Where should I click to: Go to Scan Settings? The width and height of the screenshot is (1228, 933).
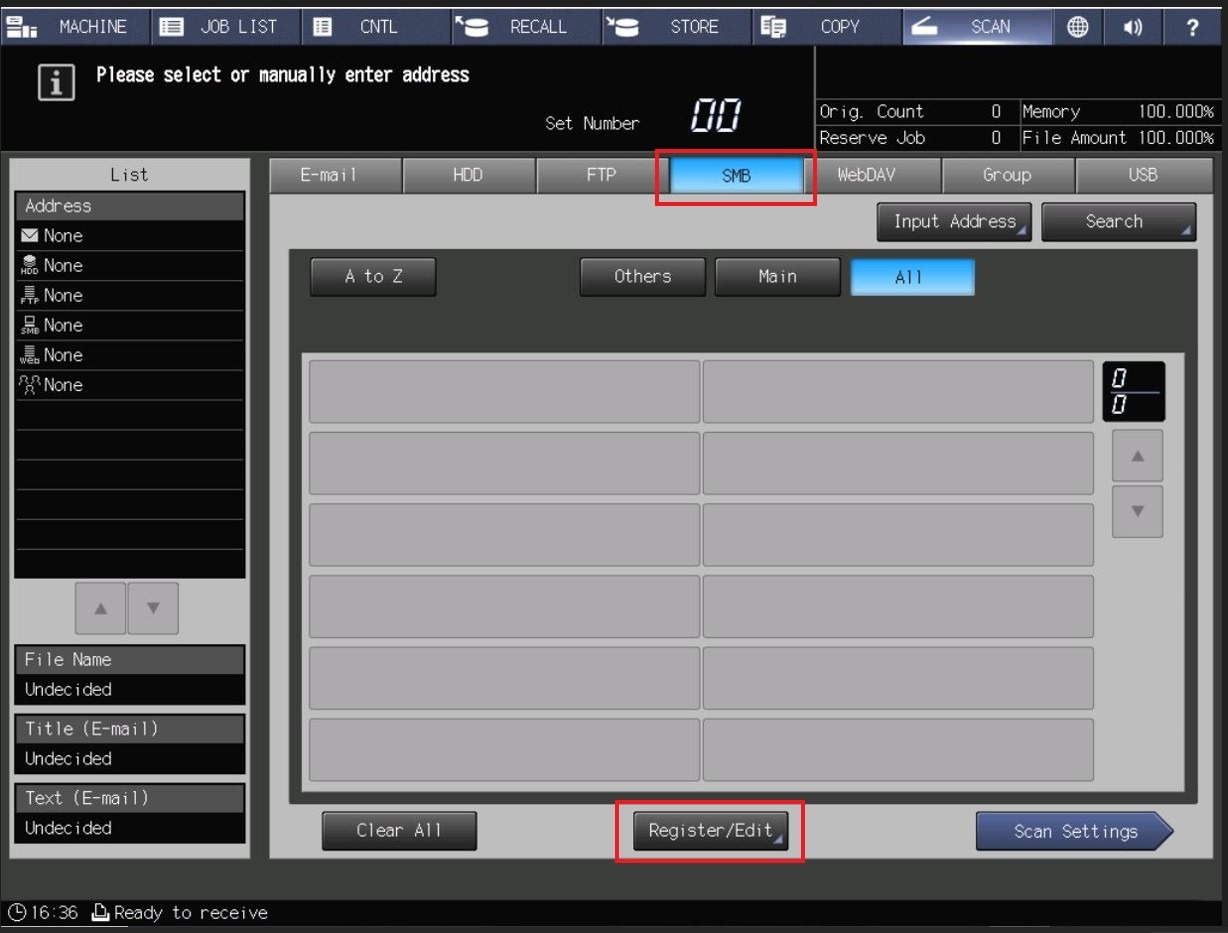(x=1074, y=831)
